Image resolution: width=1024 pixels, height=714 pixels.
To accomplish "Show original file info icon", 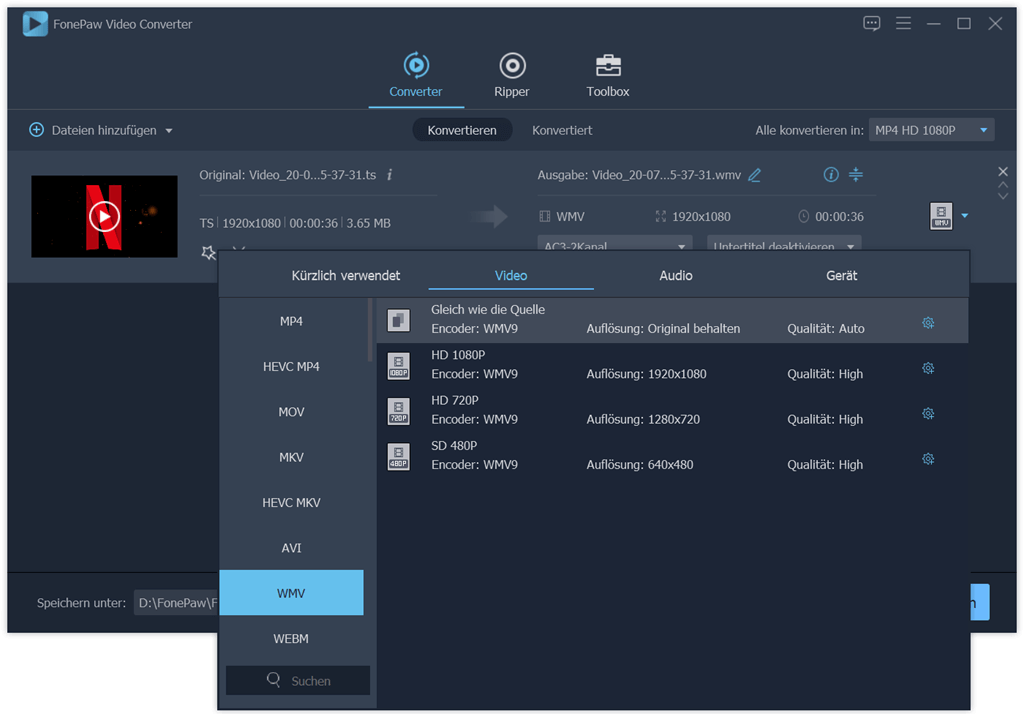I will [x=389, y=175].
